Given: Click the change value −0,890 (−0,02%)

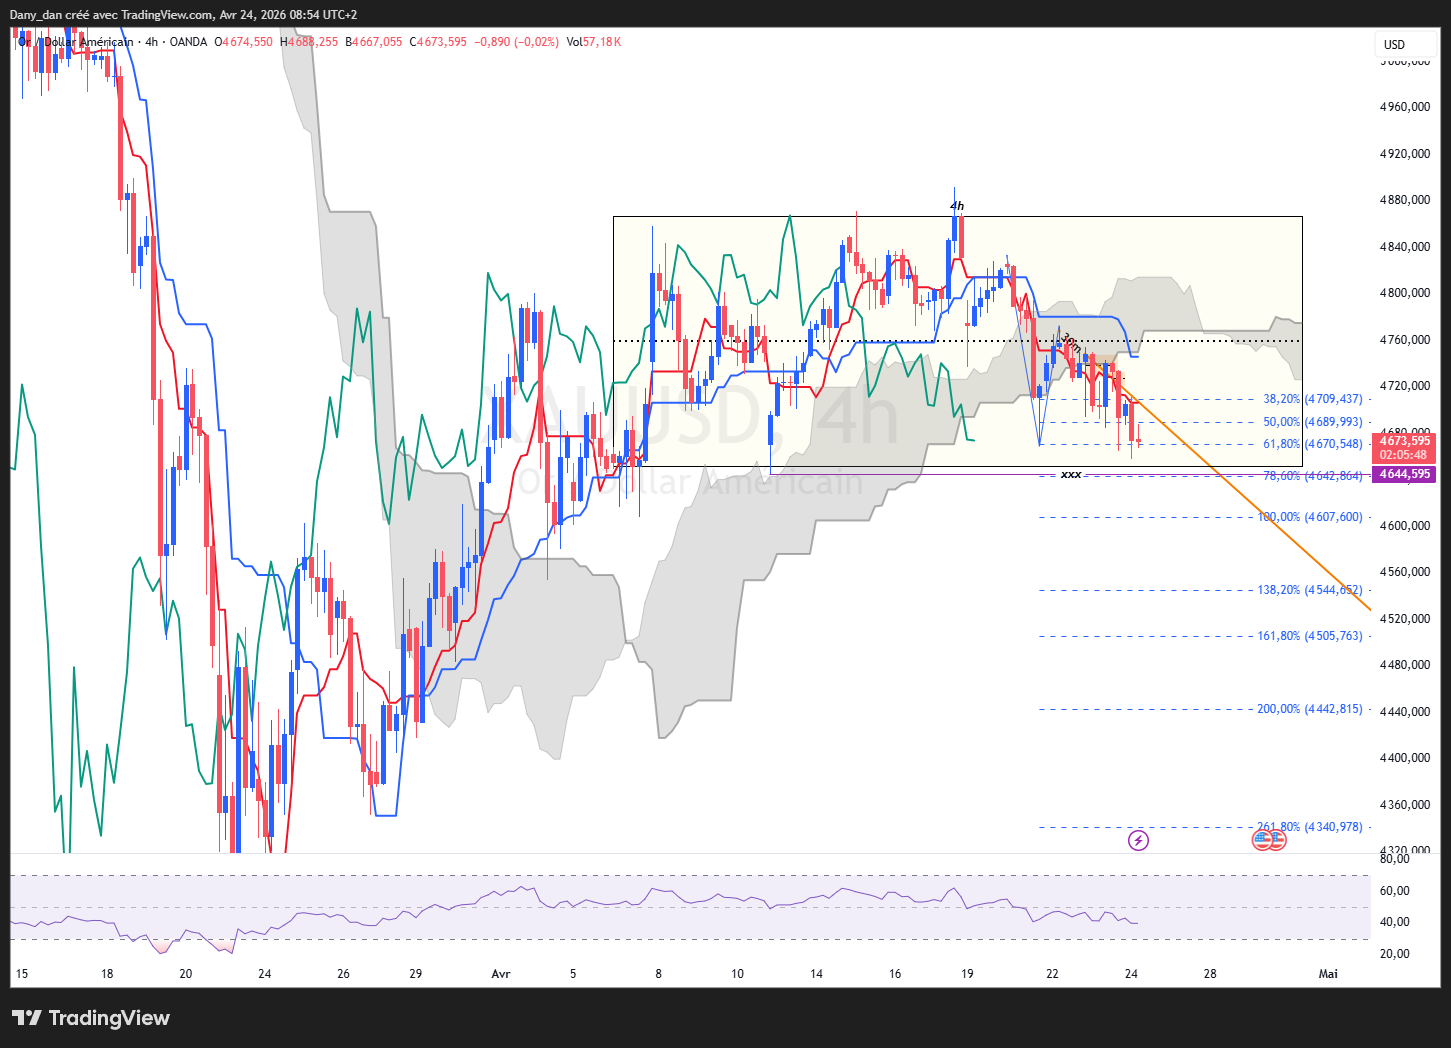Looking at the screenshot, I should [x=516, y=42].
